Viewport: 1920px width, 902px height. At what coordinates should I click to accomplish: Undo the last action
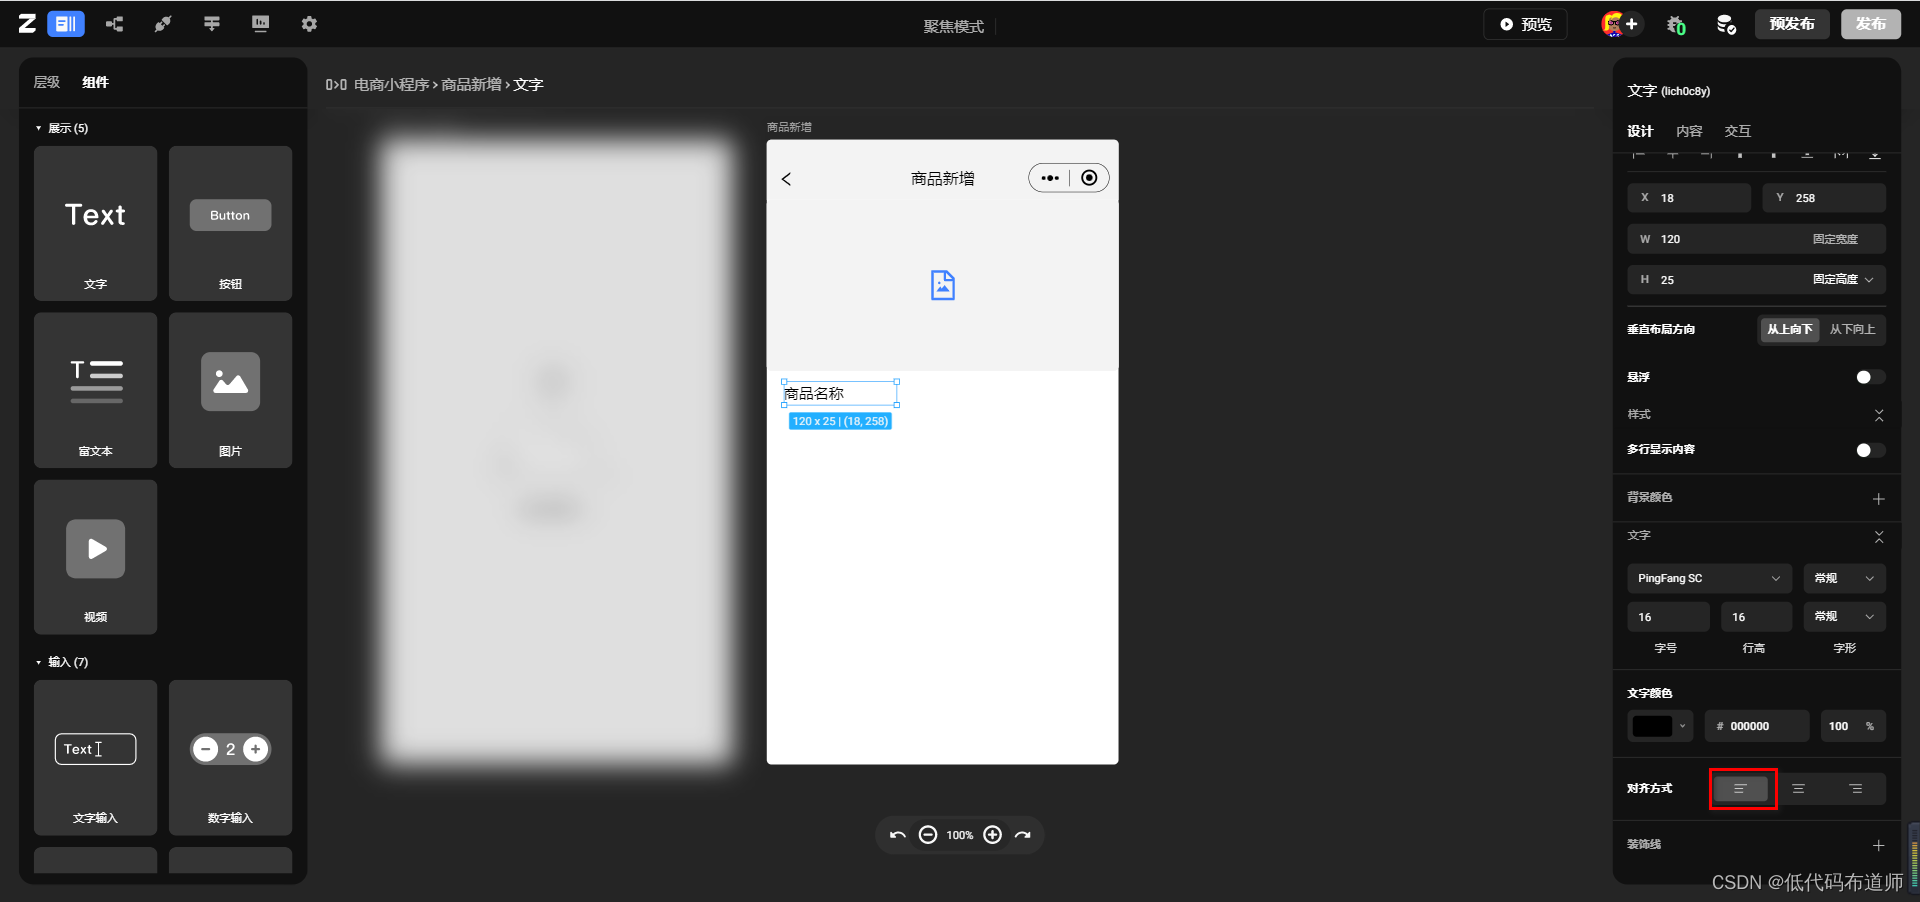pos(897,835)
